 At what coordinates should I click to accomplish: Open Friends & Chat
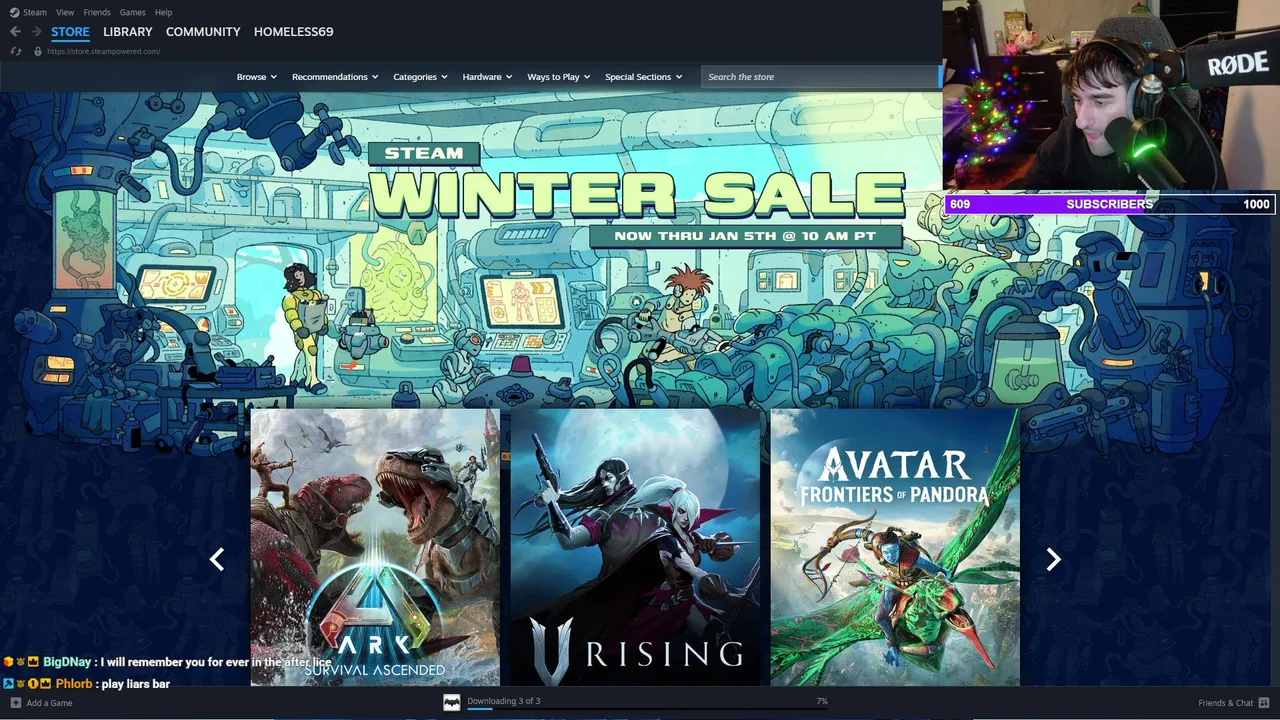(1225, 703)
